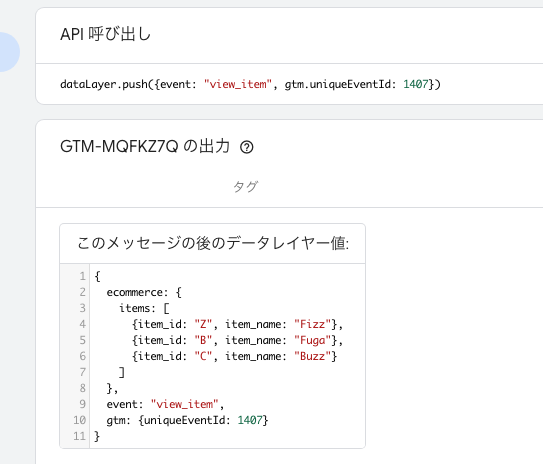
Task: Click line number 1 in the code gutter
Action: [x=82, y=276]
